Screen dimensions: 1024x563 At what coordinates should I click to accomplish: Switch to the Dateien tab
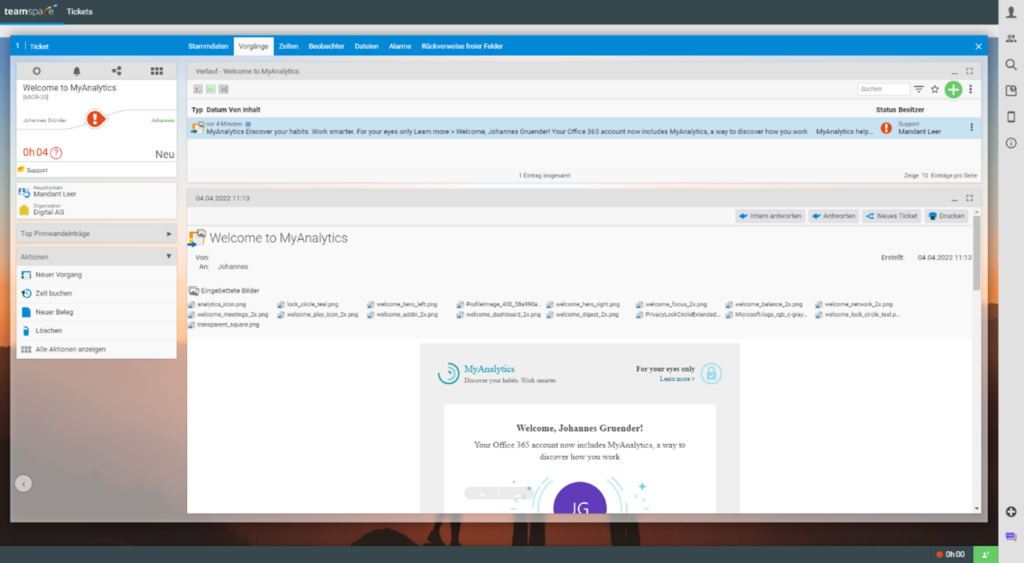pyautogui.click(x=366, y=46)
